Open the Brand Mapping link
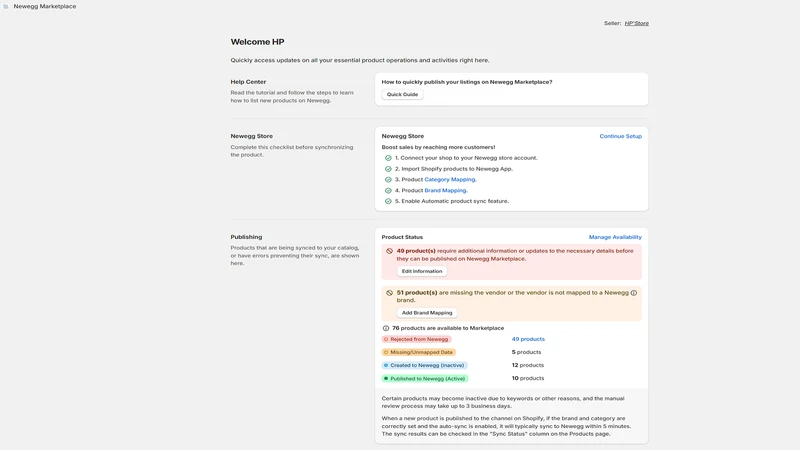The width and height of the screenshot is (800, 450). [x=446, y=190]
